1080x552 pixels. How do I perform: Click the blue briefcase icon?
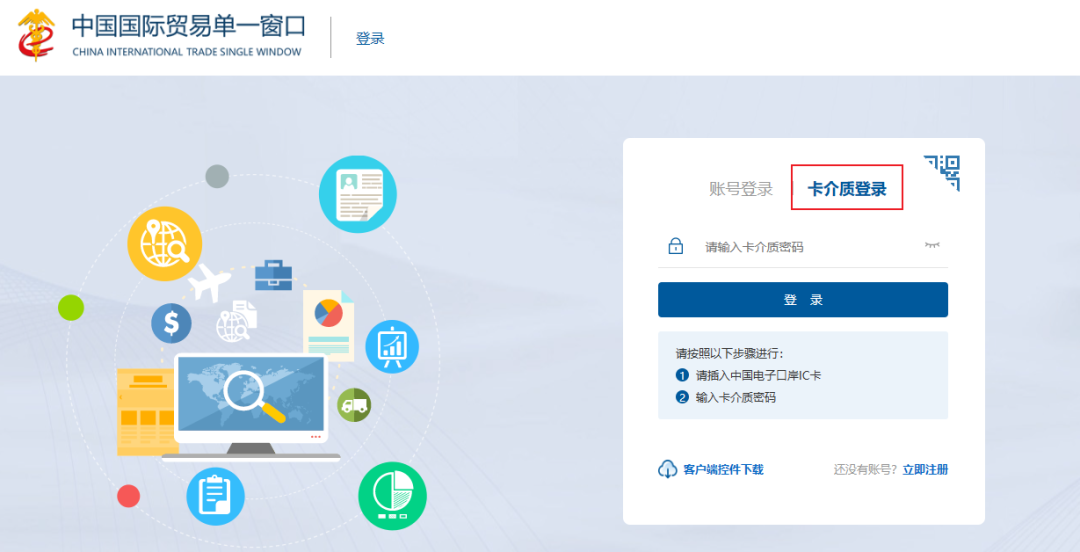tap(273, 275)
